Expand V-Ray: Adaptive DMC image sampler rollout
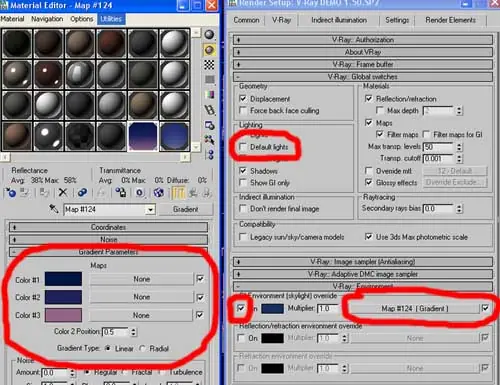 (x=363, y=274)
